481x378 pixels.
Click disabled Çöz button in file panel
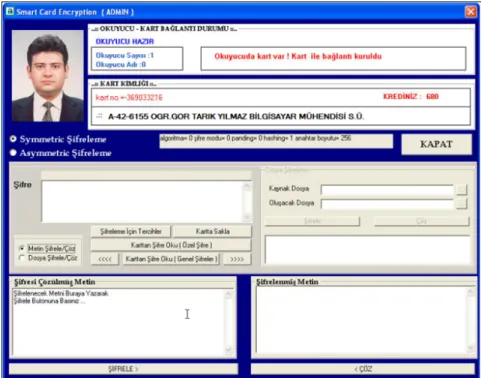pos(422,221)
